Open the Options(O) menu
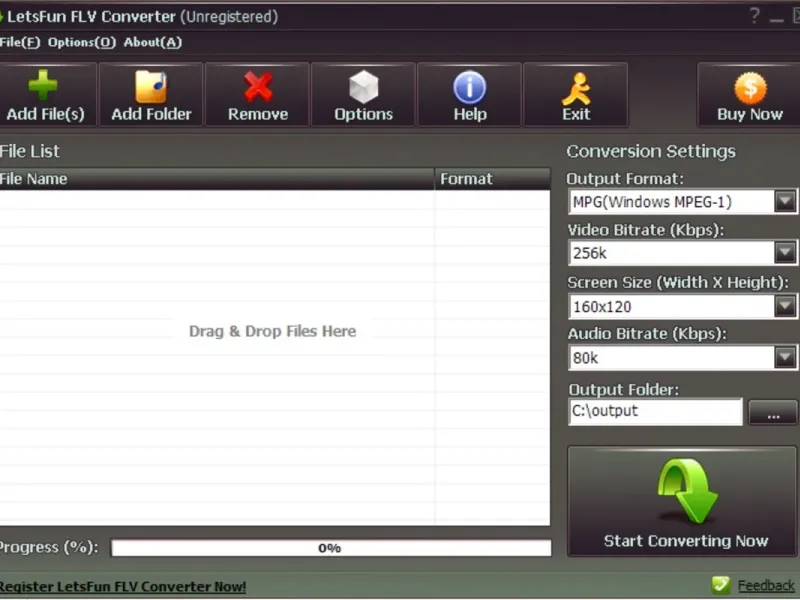800x600 pixels. click(82, 42)
